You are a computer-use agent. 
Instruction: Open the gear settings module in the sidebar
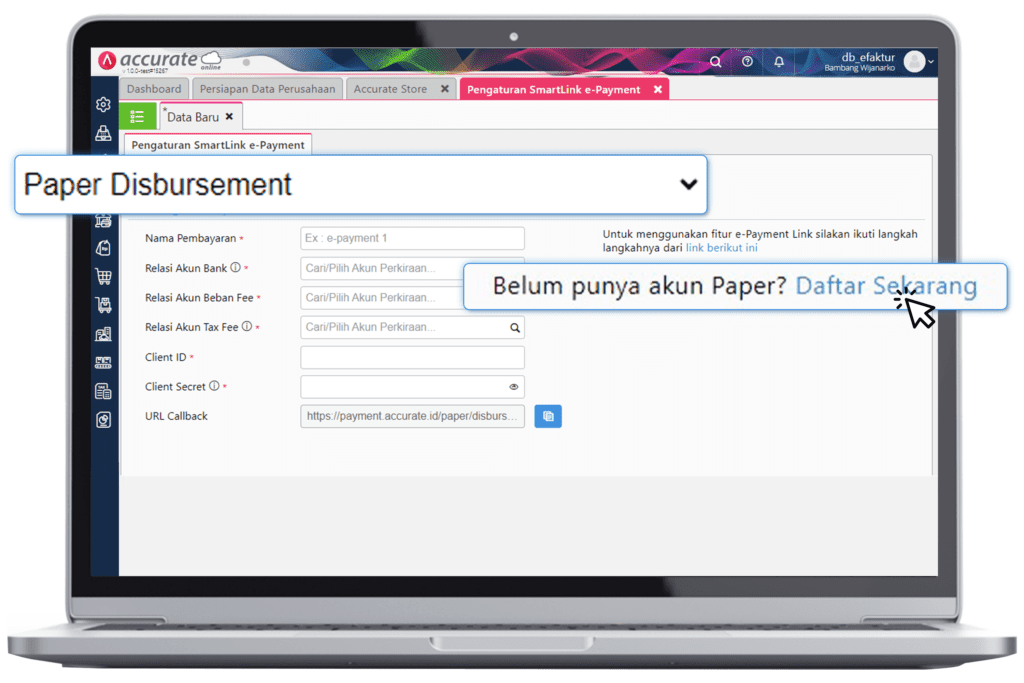coord(103,104)
